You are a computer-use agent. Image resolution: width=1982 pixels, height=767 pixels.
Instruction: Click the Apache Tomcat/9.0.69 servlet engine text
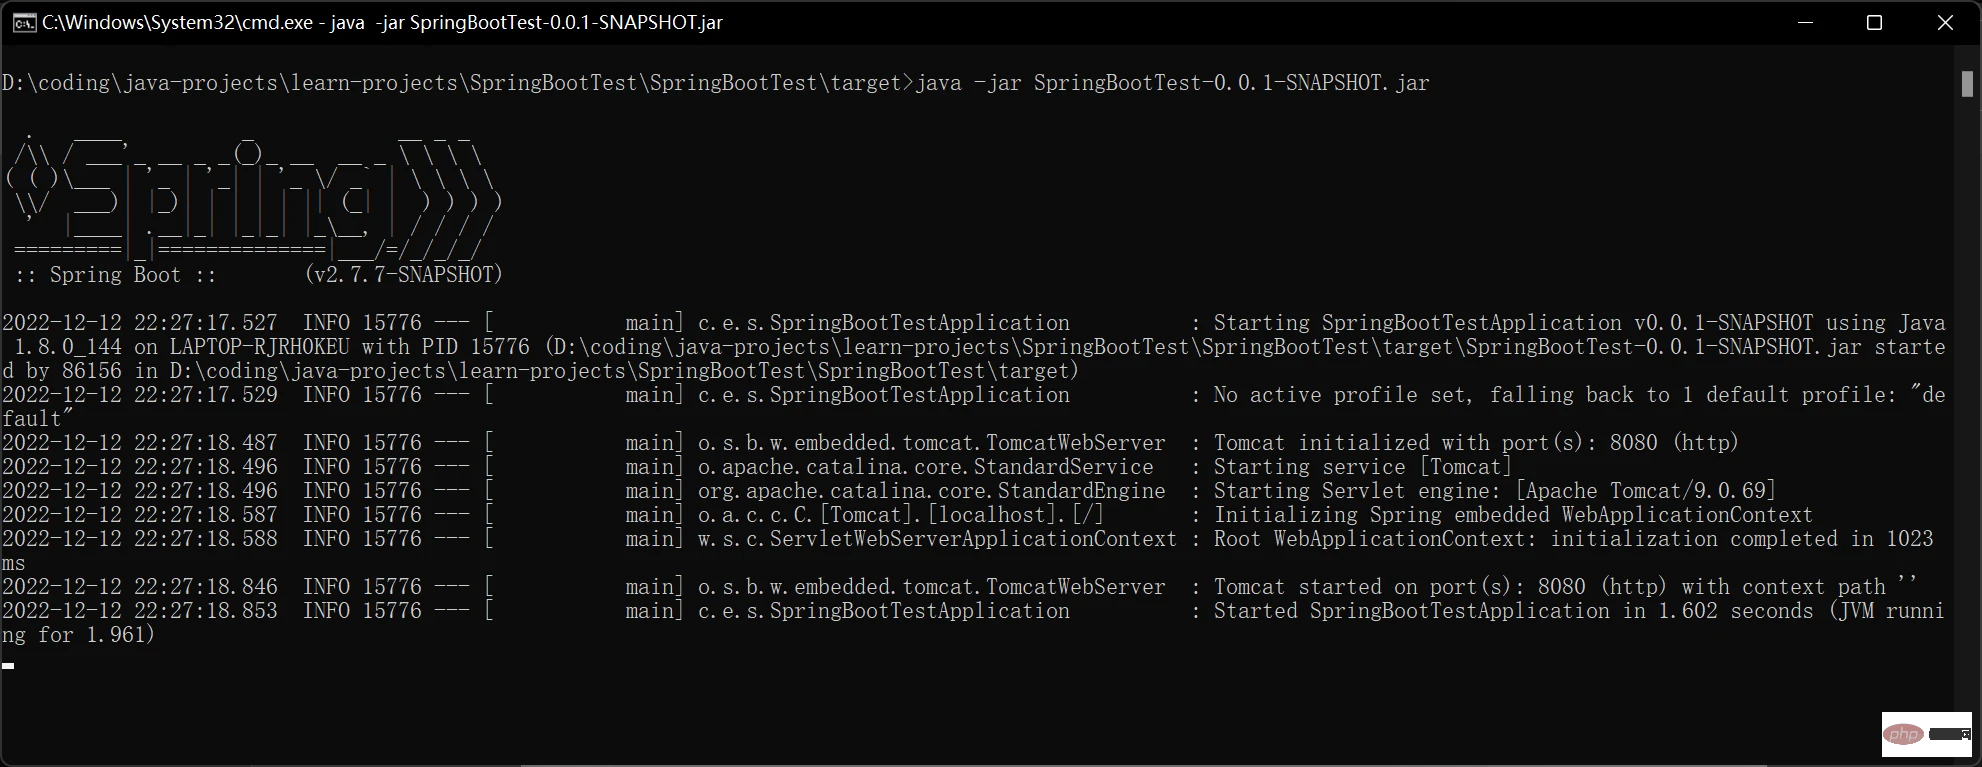(1645, 491)
